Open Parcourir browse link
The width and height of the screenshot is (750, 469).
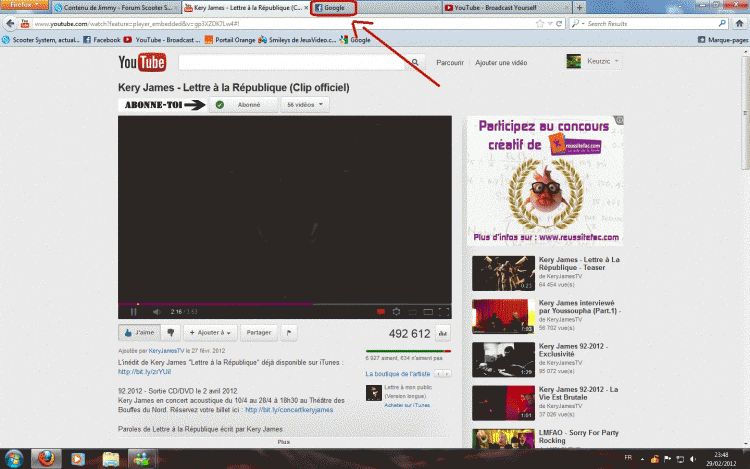pyautogui.click(x=450, y=63)
